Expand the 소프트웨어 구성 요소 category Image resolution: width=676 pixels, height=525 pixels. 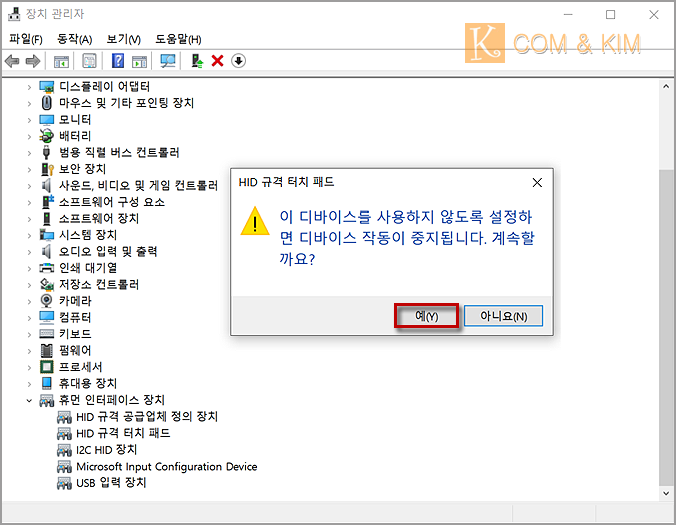tap(29, 203)
